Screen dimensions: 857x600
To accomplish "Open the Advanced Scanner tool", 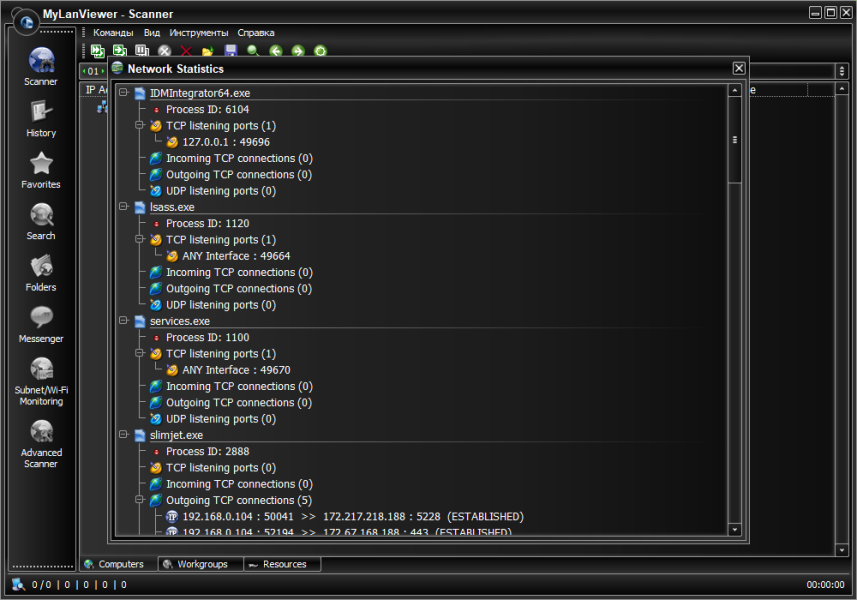I will [41, 444].
